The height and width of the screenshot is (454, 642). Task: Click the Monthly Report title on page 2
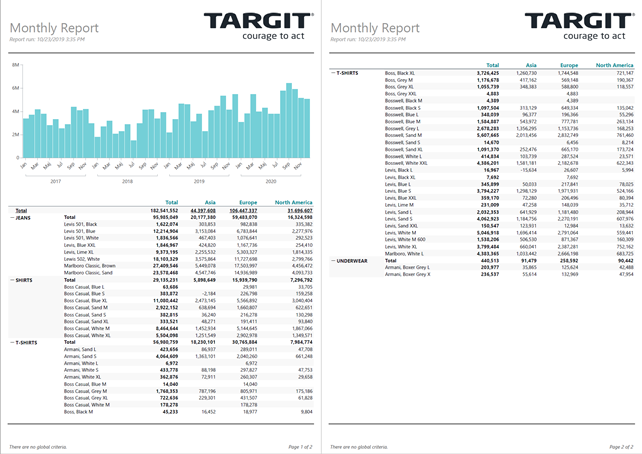375,28
